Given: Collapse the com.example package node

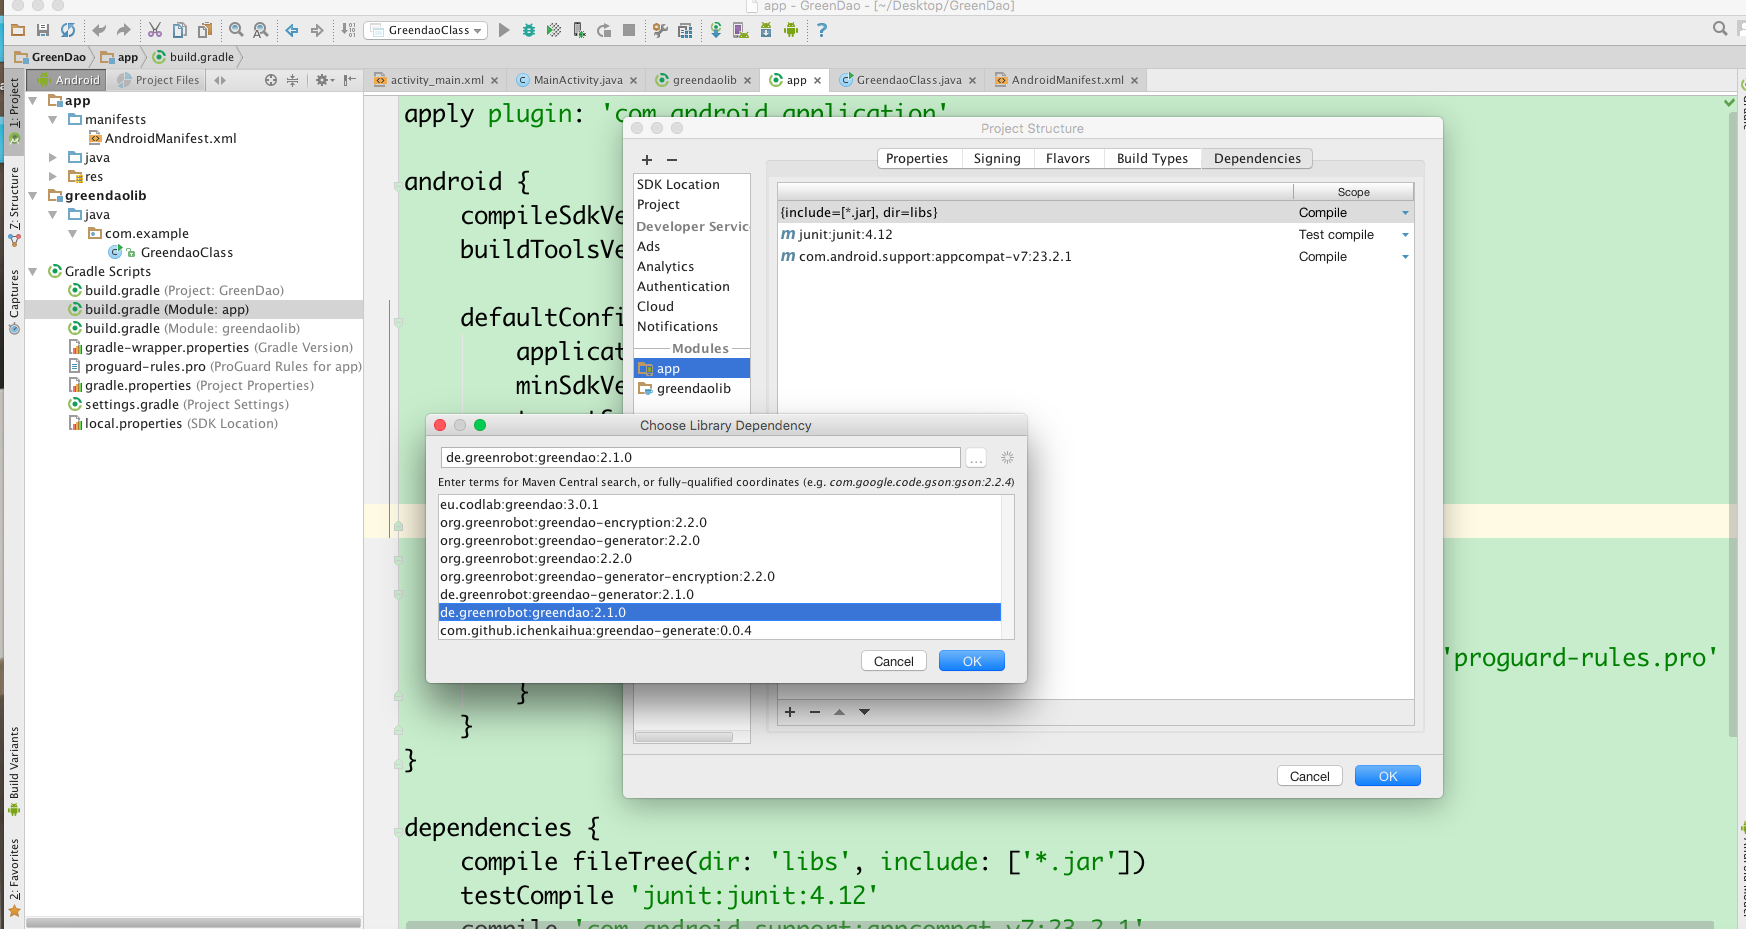Looking at the screenshot, I should click(73, 234).
